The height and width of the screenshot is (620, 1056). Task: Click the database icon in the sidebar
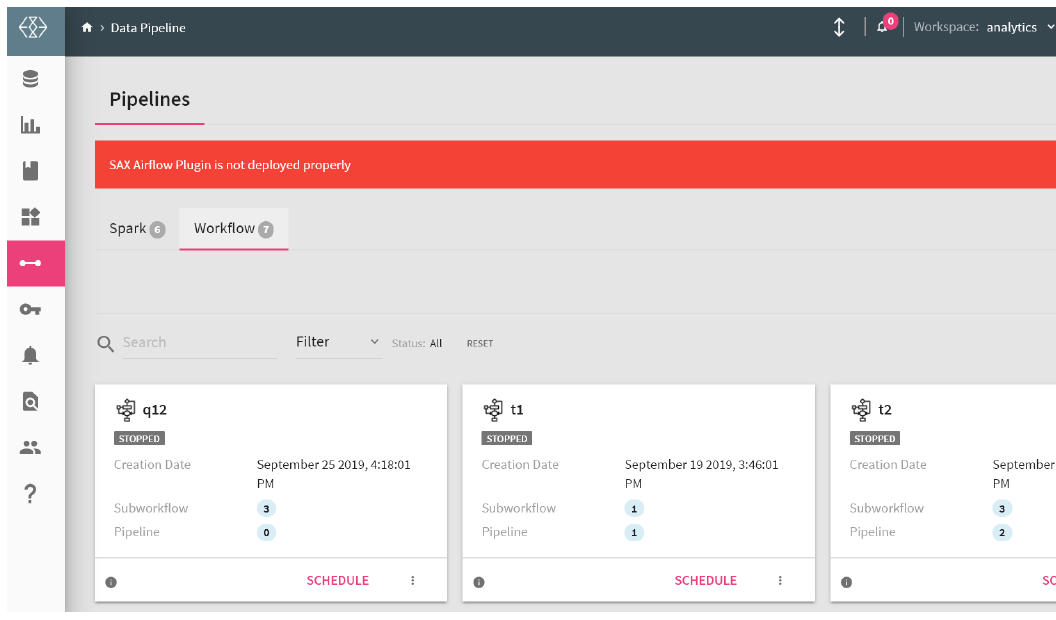(x=30, y=79)
